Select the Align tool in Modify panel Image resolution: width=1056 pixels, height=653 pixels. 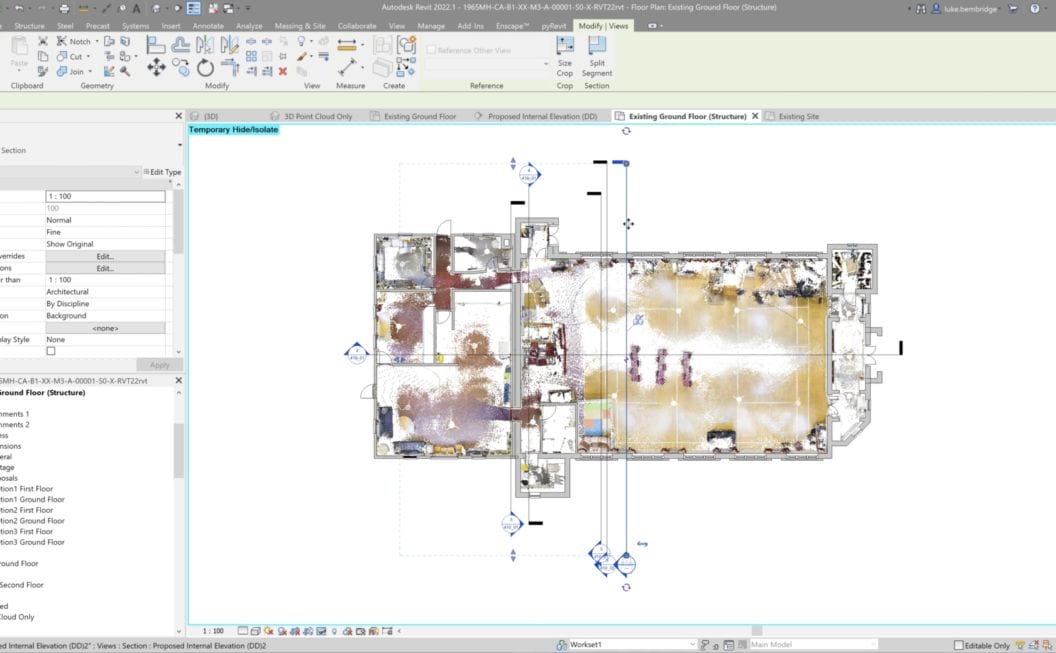coord(156,44)
